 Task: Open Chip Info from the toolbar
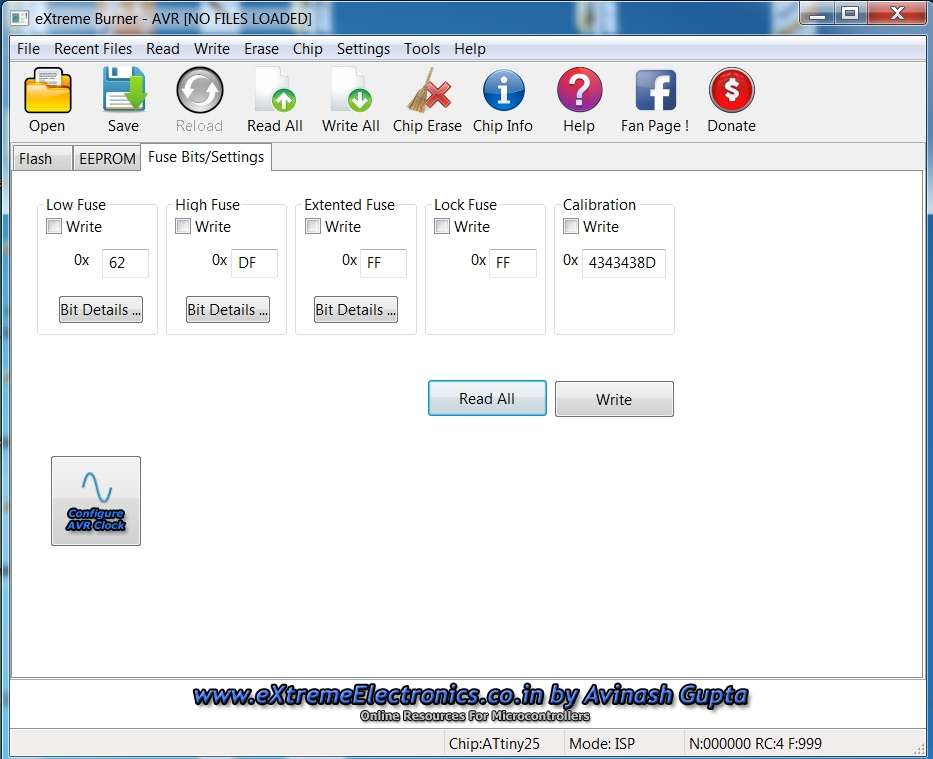[503, 90]
